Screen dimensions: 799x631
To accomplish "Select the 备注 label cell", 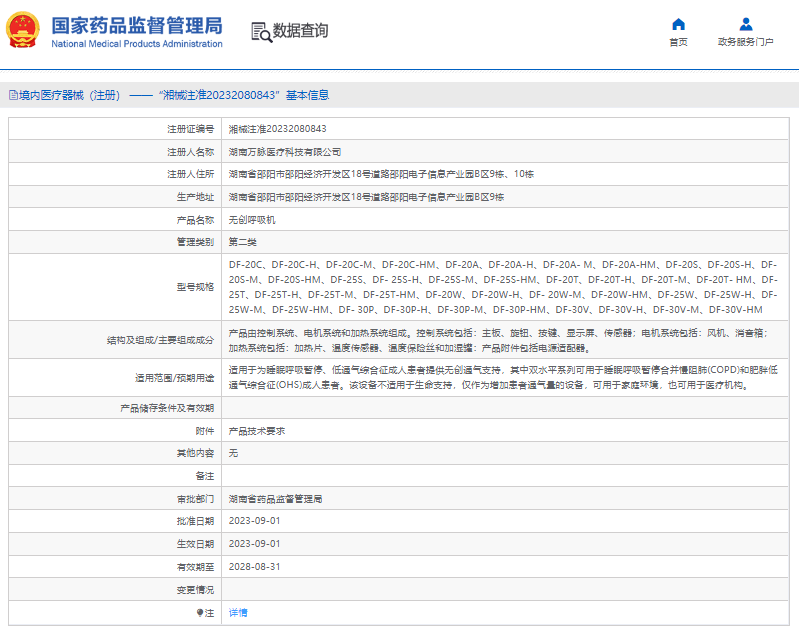I will click(115, 476).
